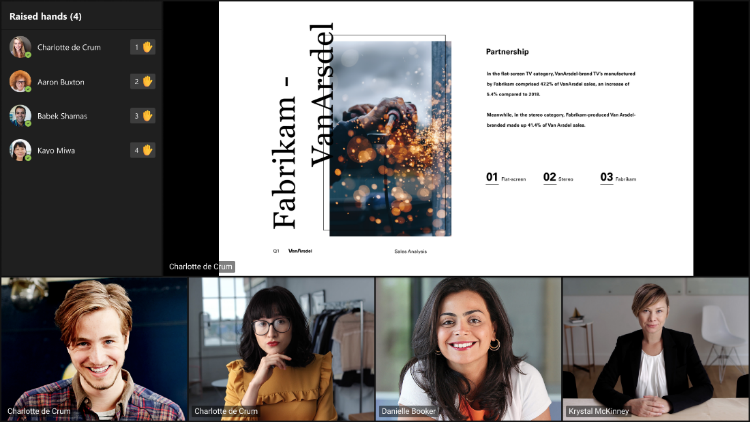Click 03 Fabrikam section on slide

pyautogui.click(x=618, y=178)
